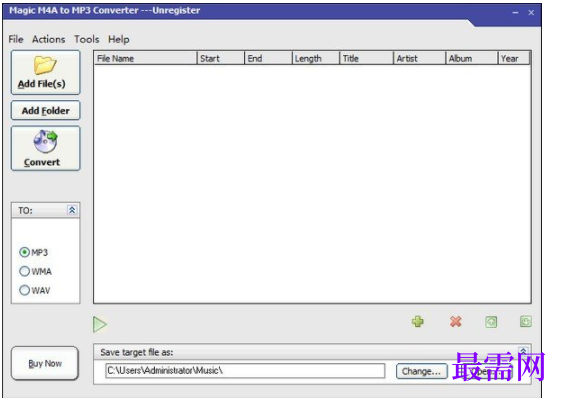Click the green plus add icon
This screenshot has width=564, height=398.
coord(418,321)
